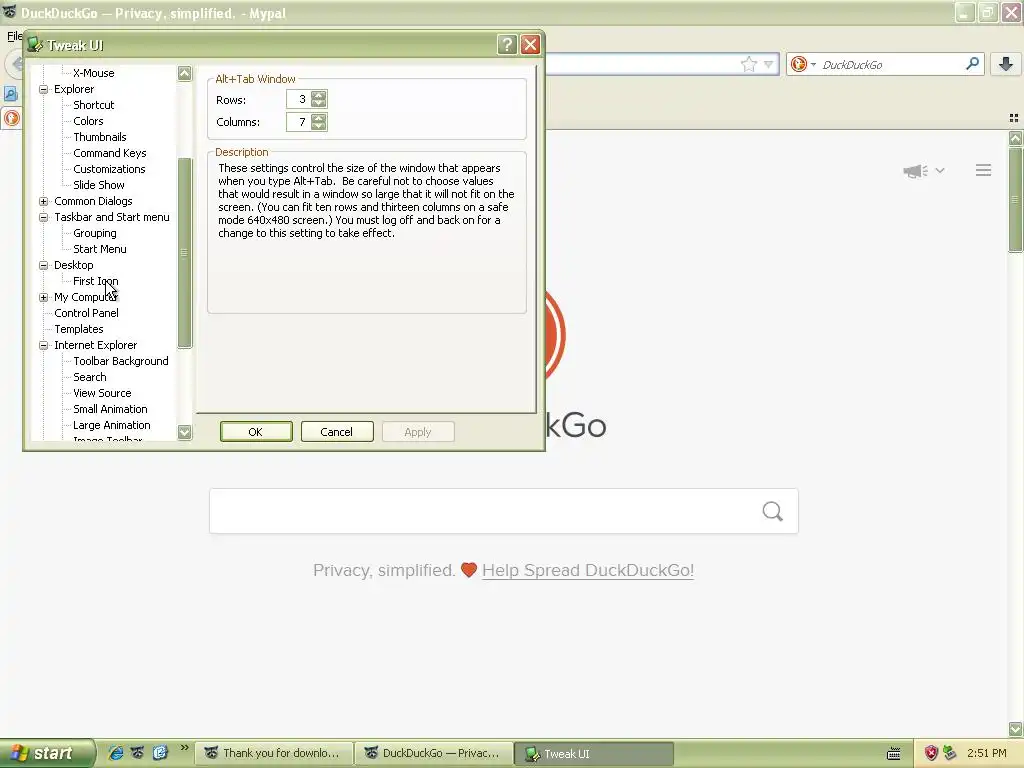Screen dimensions: 1024x768
Task: Select Shortcut in the tree
Action: pyautogui.click(x=93, y=105)
